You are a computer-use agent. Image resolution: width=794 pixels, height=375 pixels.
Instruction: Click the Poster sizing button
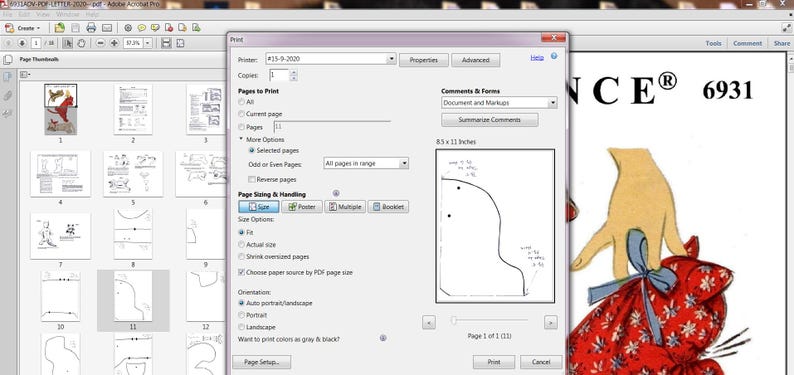(302, 206)
